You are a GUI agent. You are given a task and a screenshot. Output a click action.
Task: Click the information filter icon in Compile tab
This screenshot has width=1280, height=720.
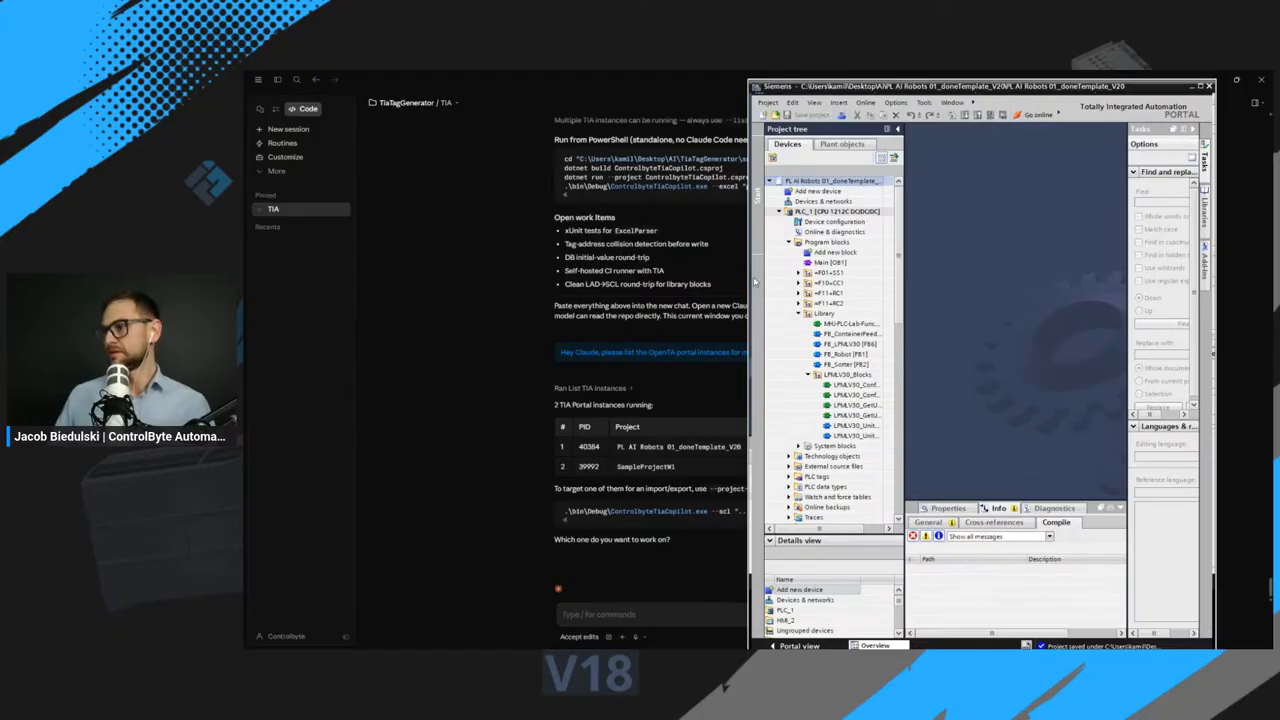[x=938, y=536]
